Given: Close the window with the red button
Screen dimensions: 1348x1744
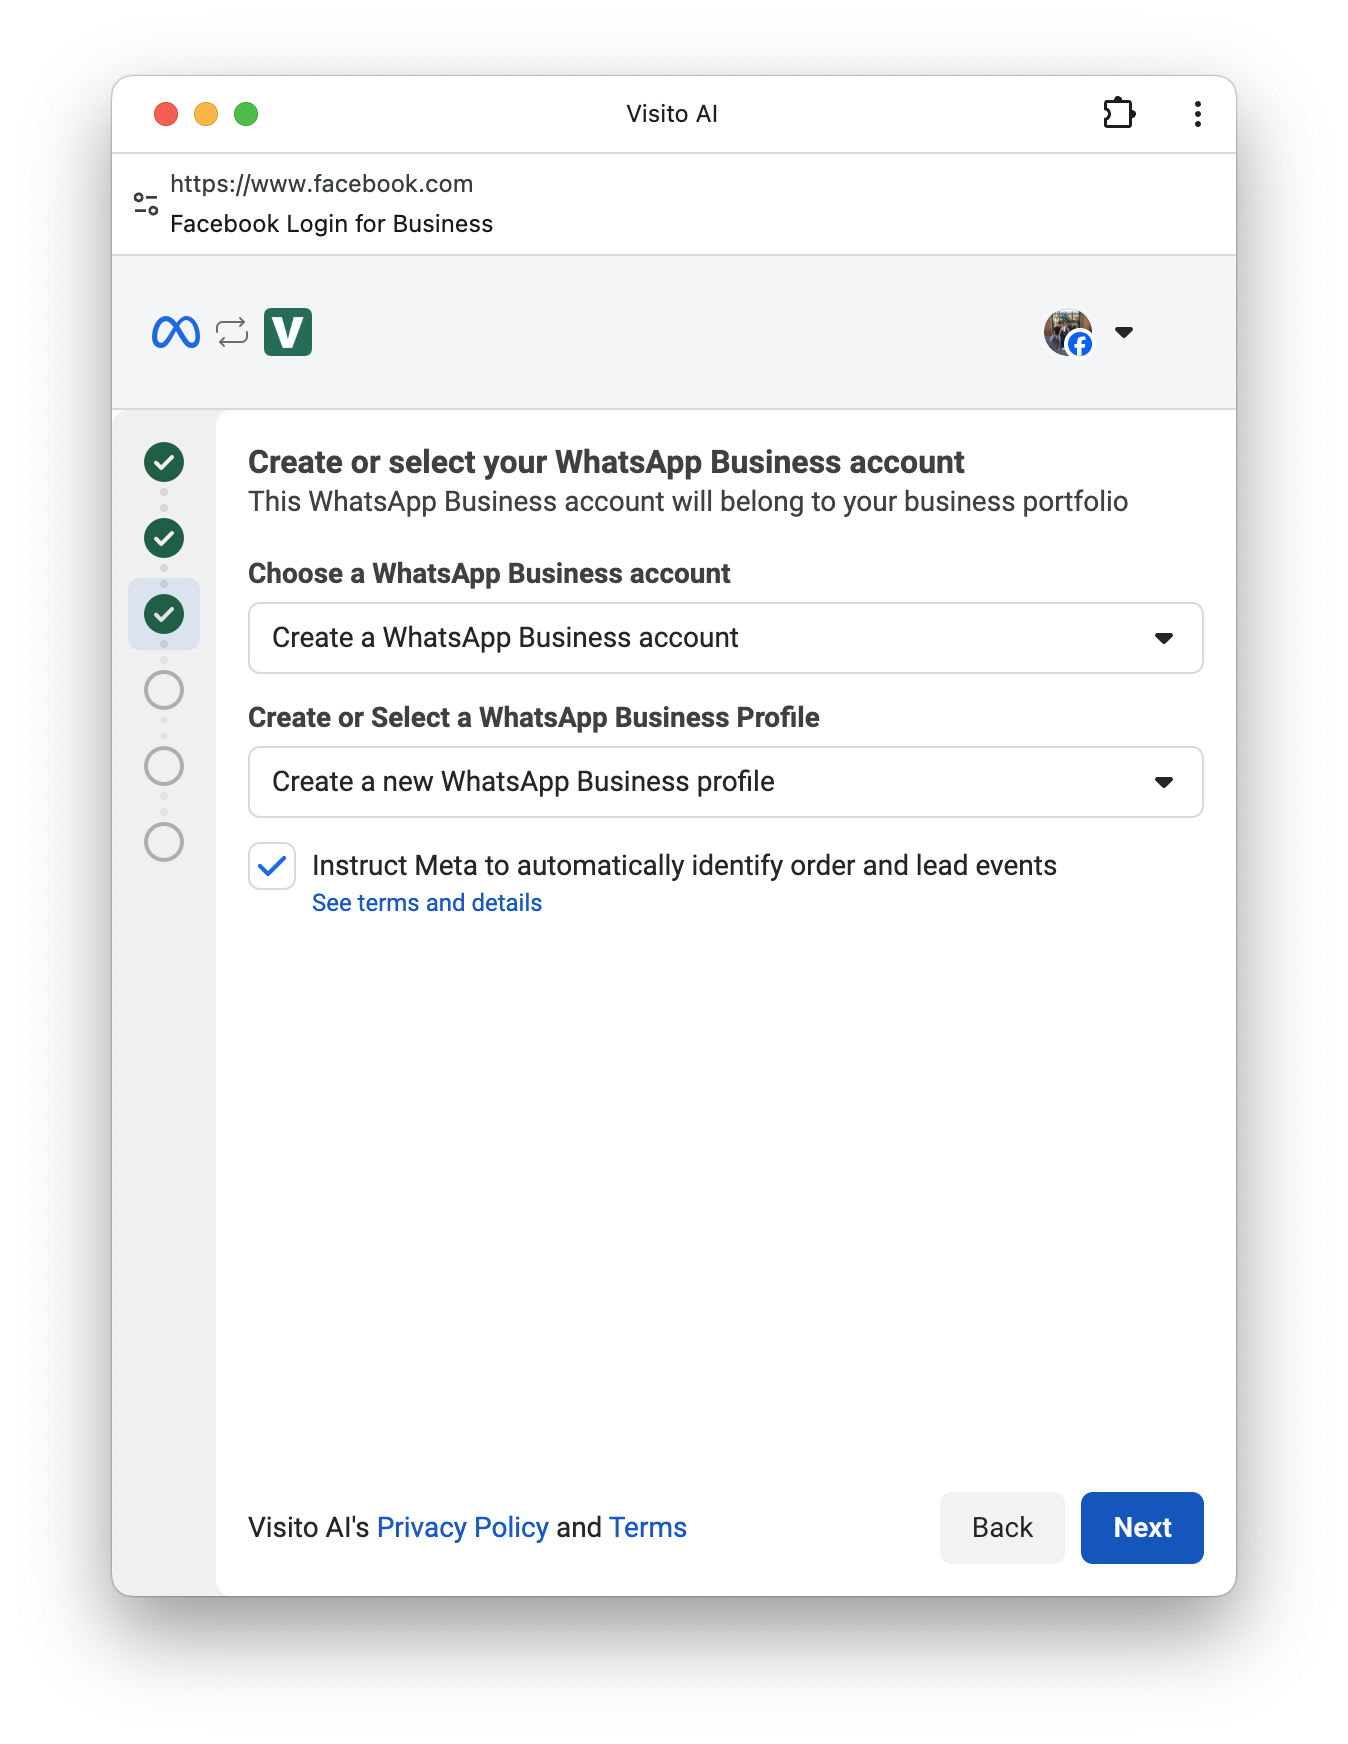Looking at the screenshot, I should point(166,114).
